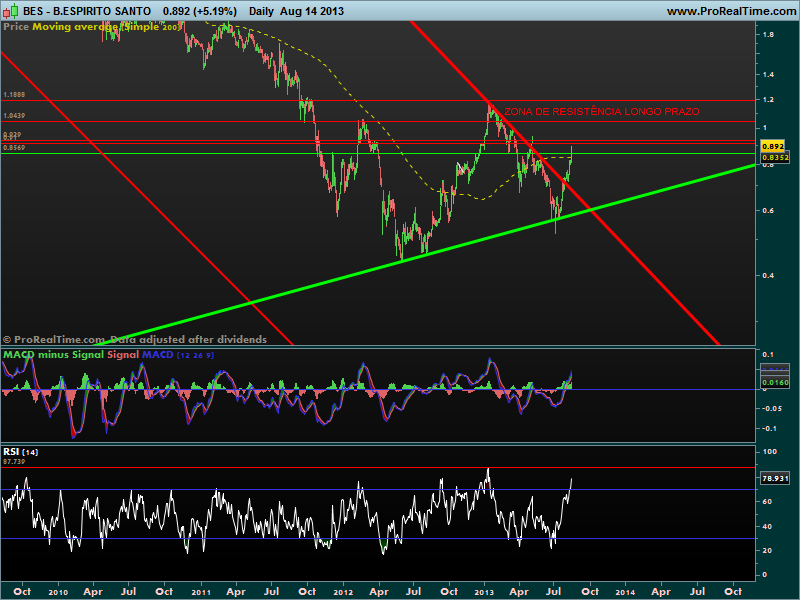This screenshot has width=800, height=600.
Task: Click the 0.8569 horizontal level label
Action: tap(14, 147)
